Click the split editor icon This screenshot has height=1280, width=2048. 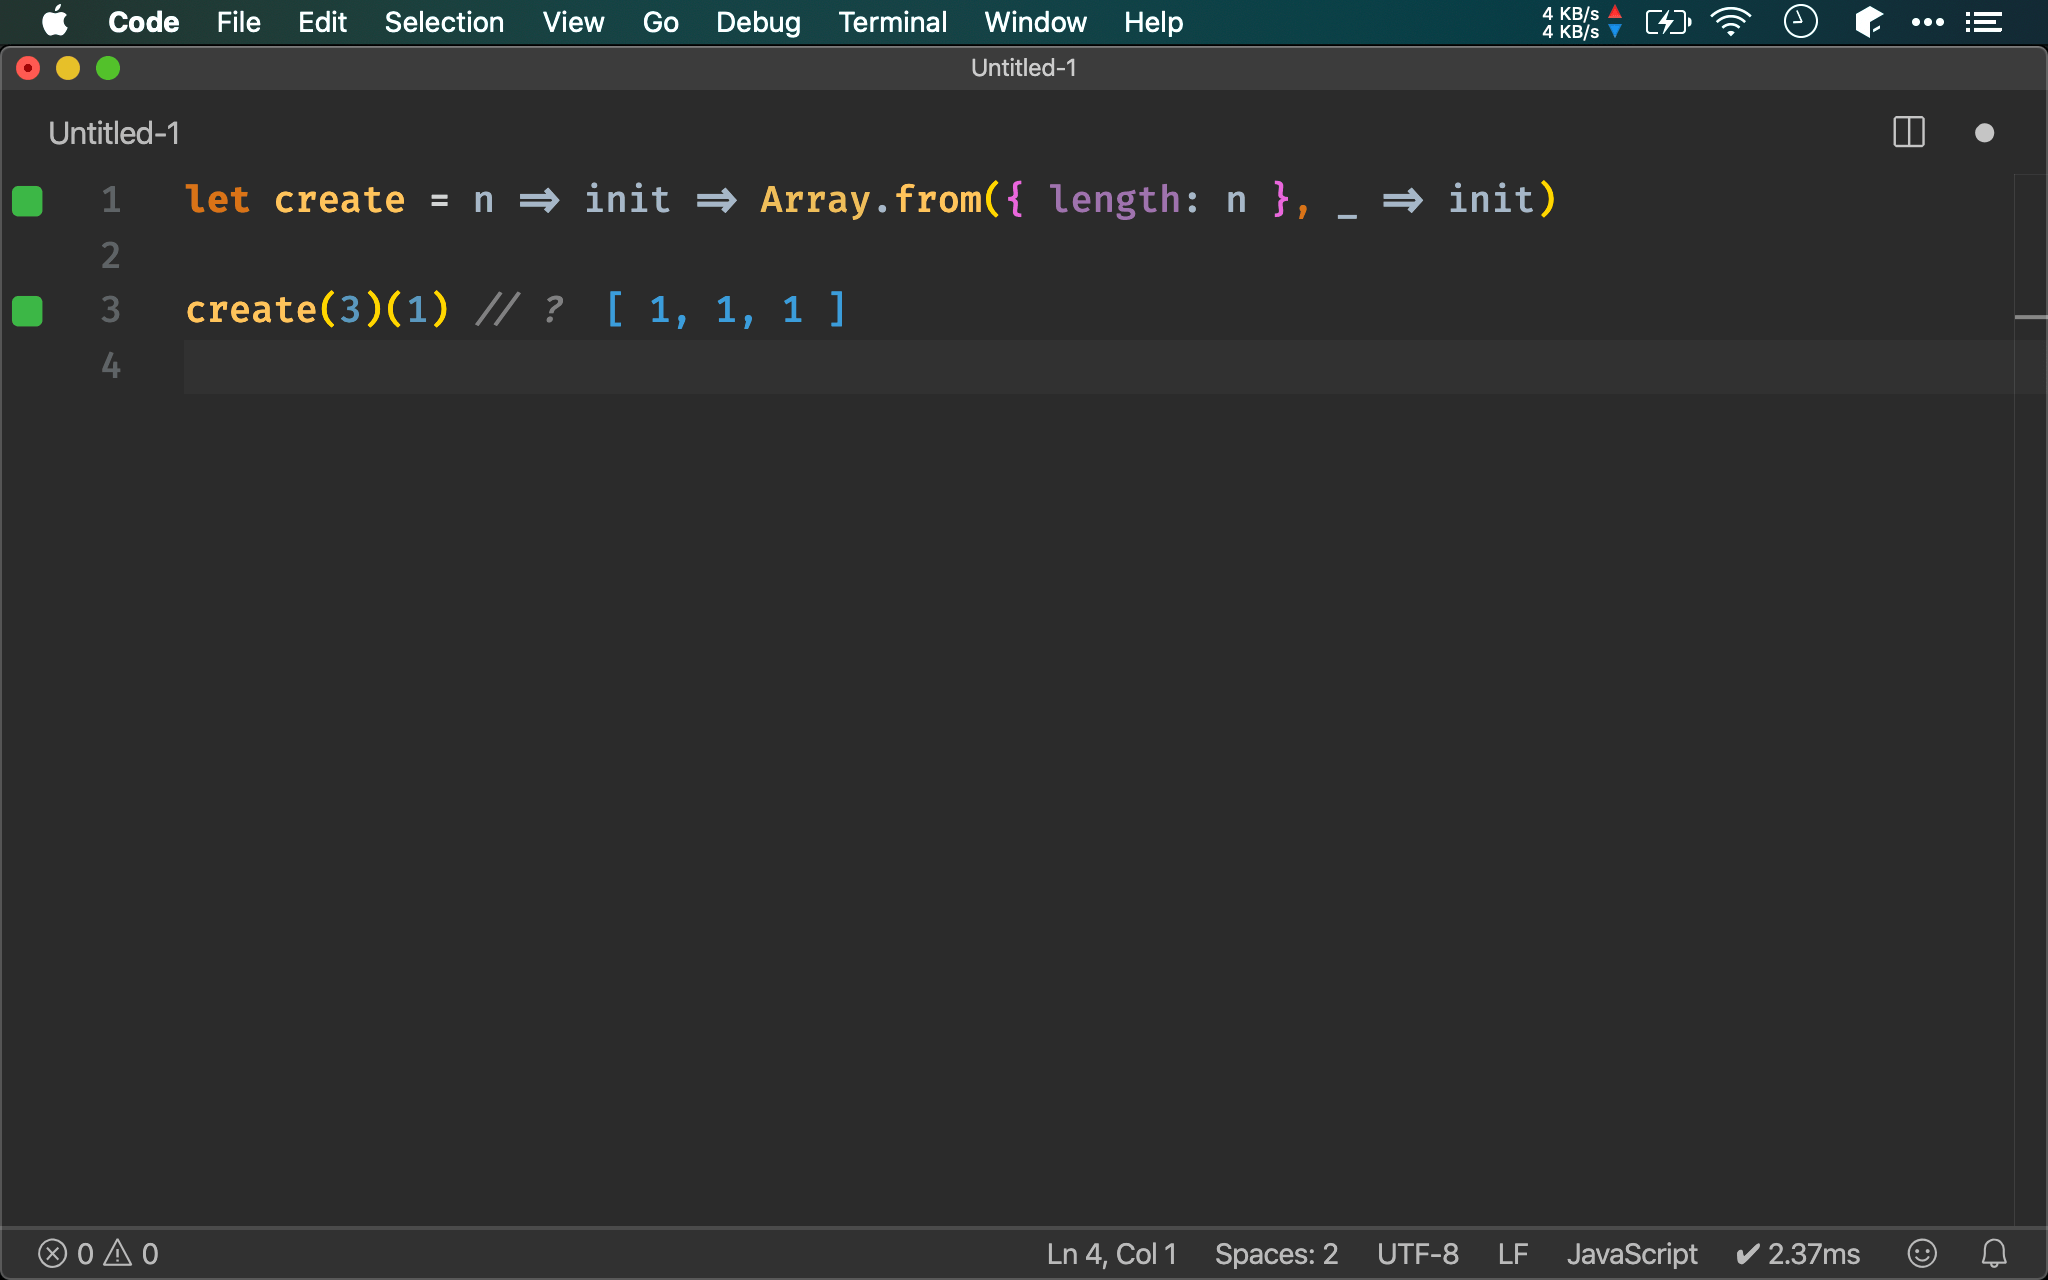tap(1908, 133)
